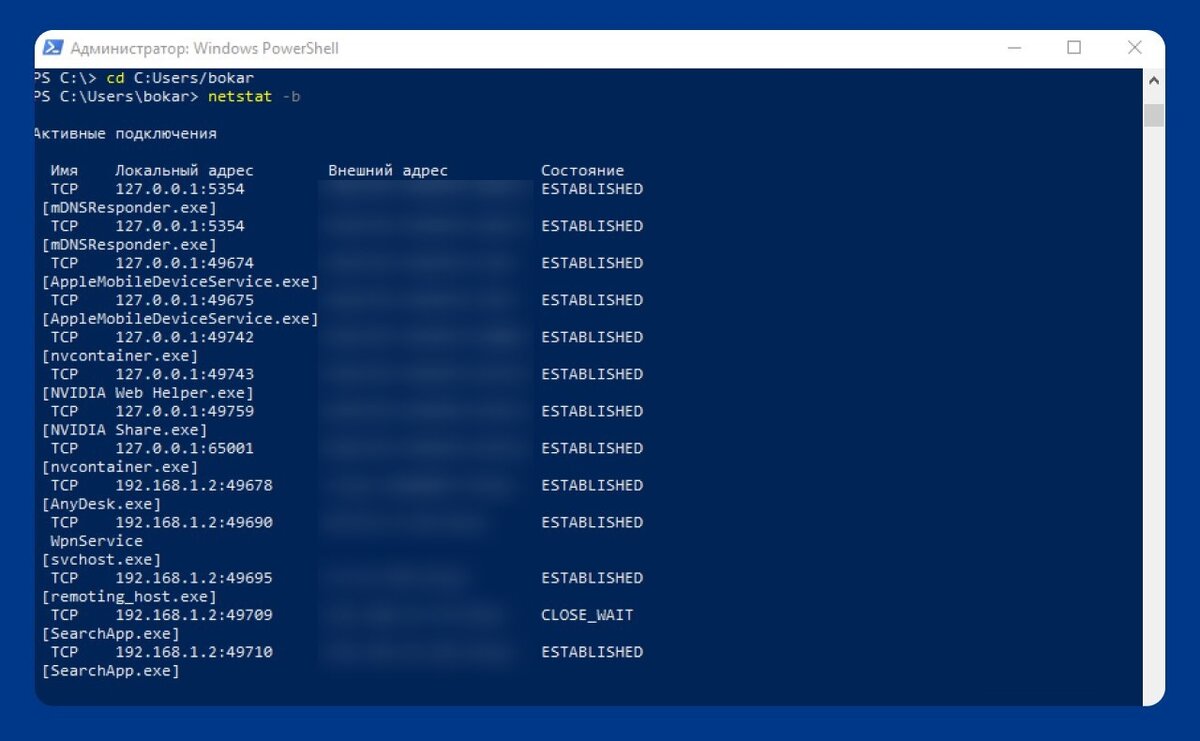1200x741 pixels.
Task: Click the scrollbar up arrow
Action: coord(1153,80)
